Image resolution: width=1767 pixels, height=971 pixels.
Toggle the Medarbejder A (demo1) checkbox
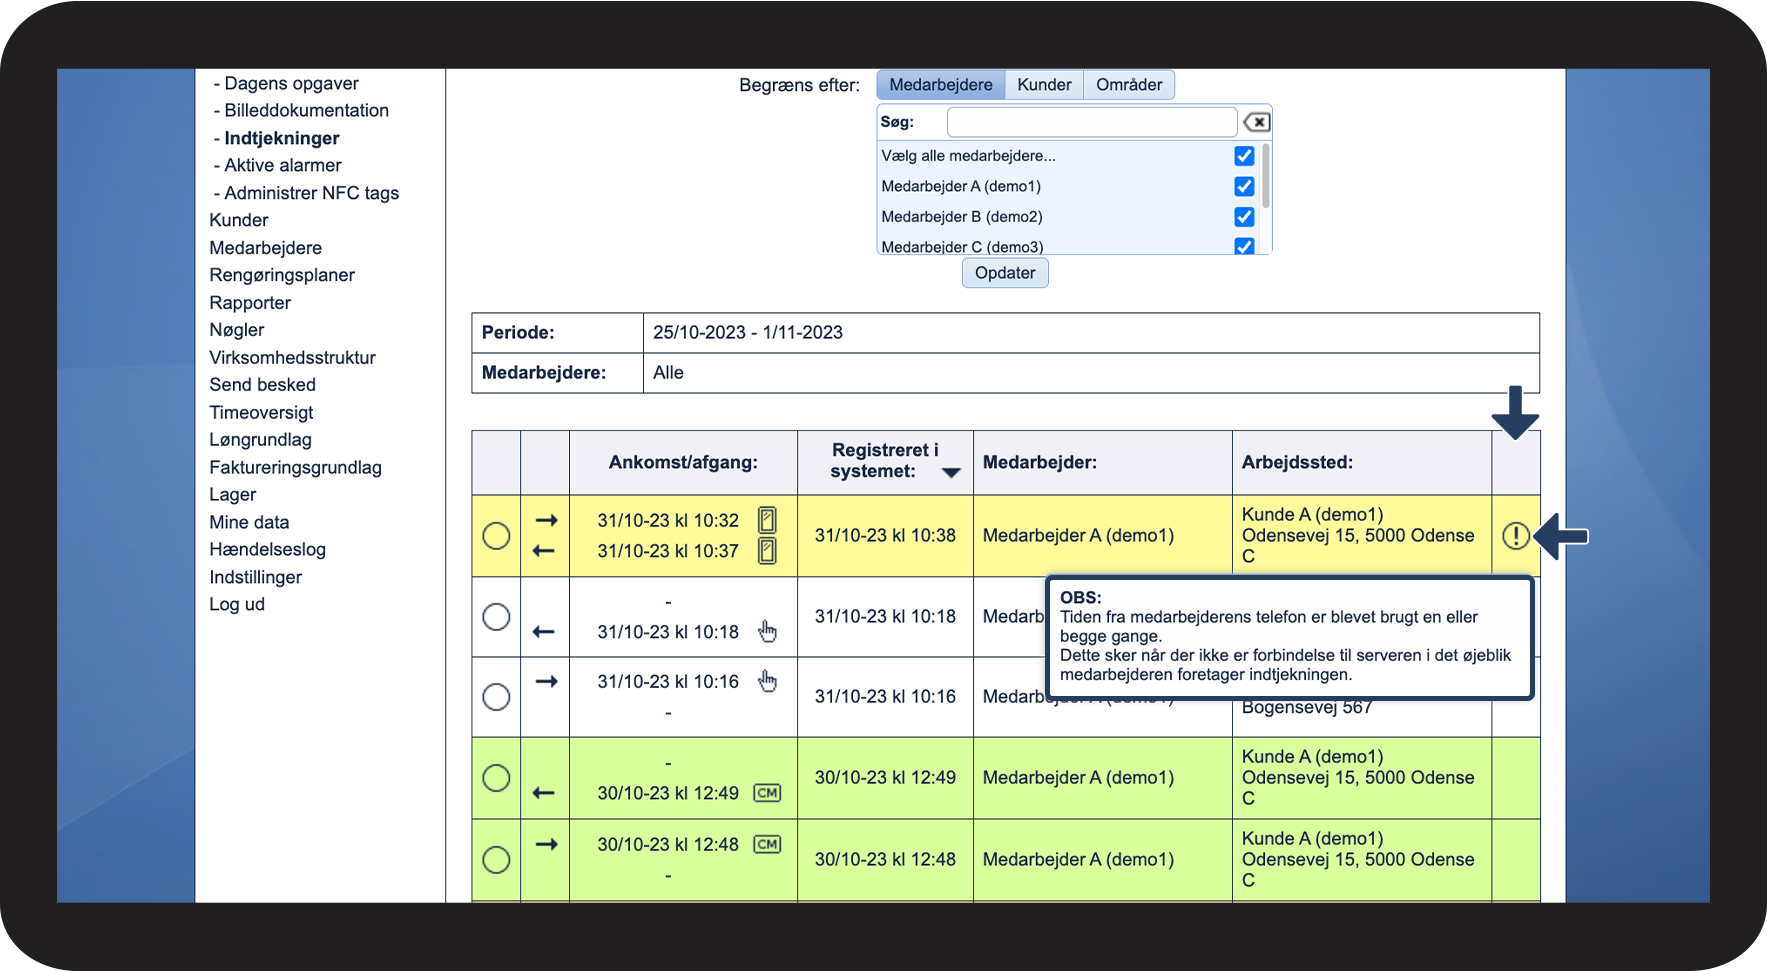1244,186
